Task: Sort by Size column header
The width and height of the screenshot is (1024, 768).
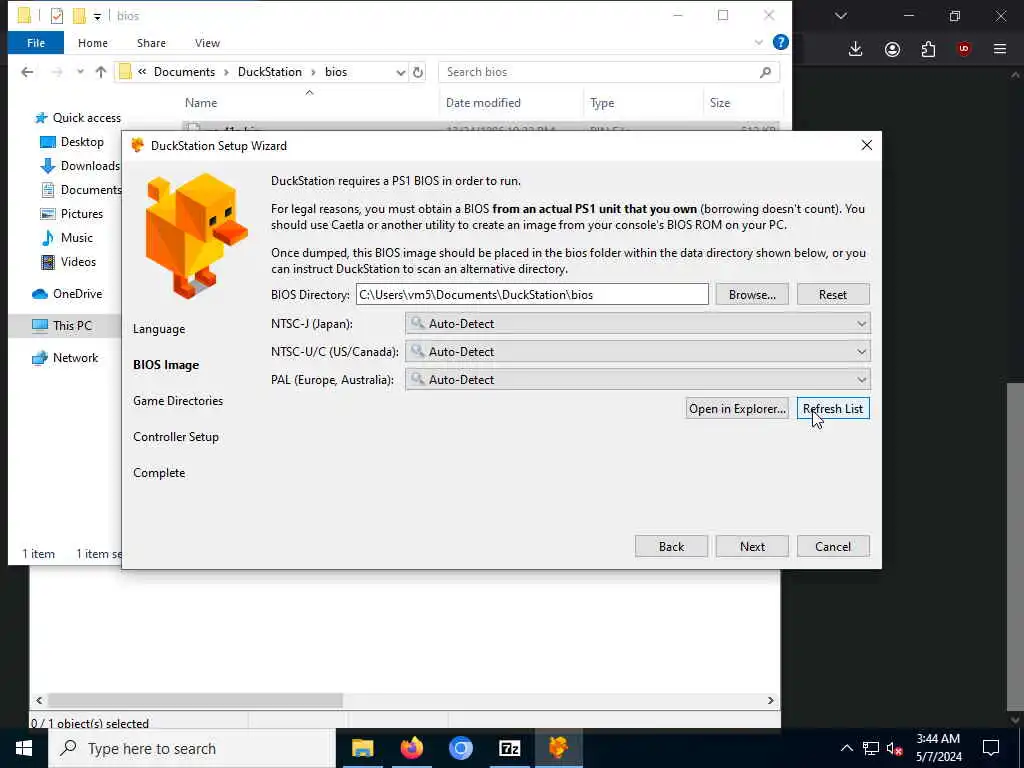Action: click(x=720, y=103)
